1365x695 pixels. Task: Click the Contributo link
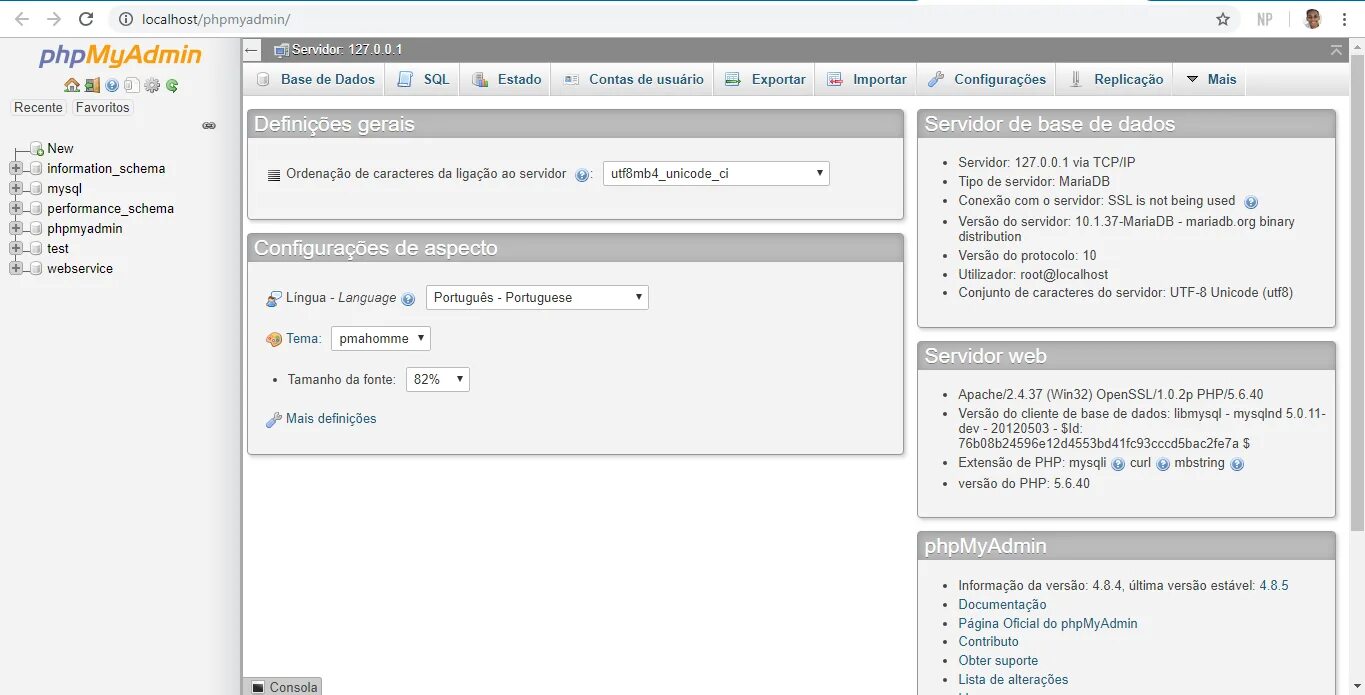tap(988, 641)
